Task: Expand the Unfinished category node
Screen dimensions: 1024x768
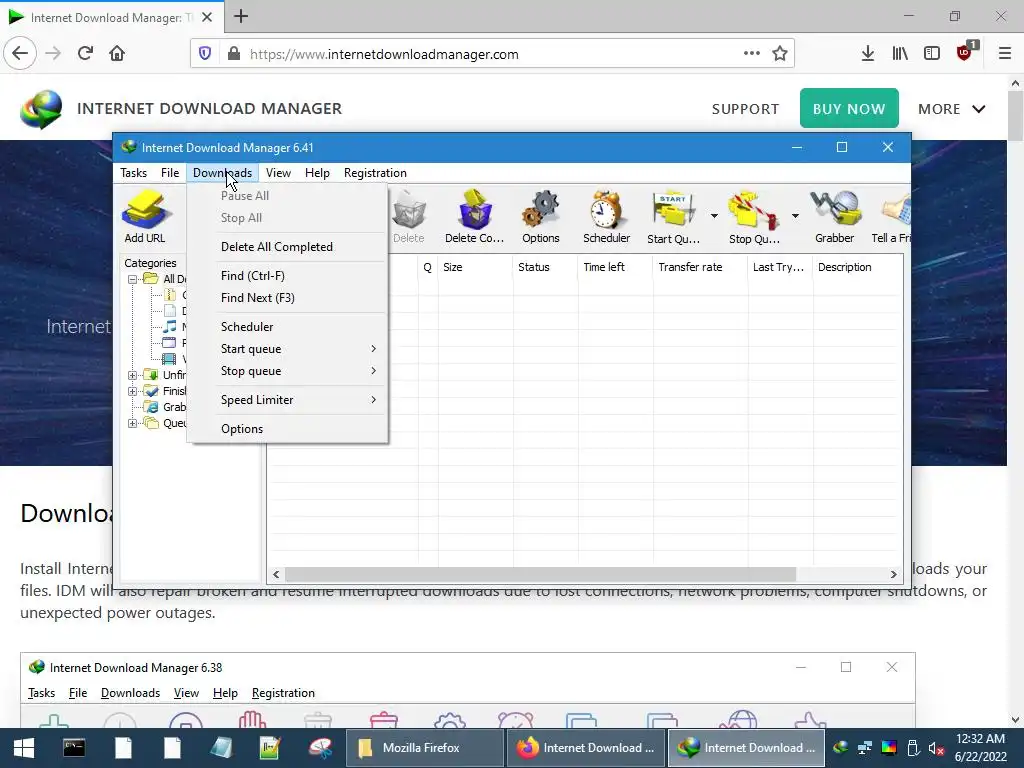Action: click(133, 375)
